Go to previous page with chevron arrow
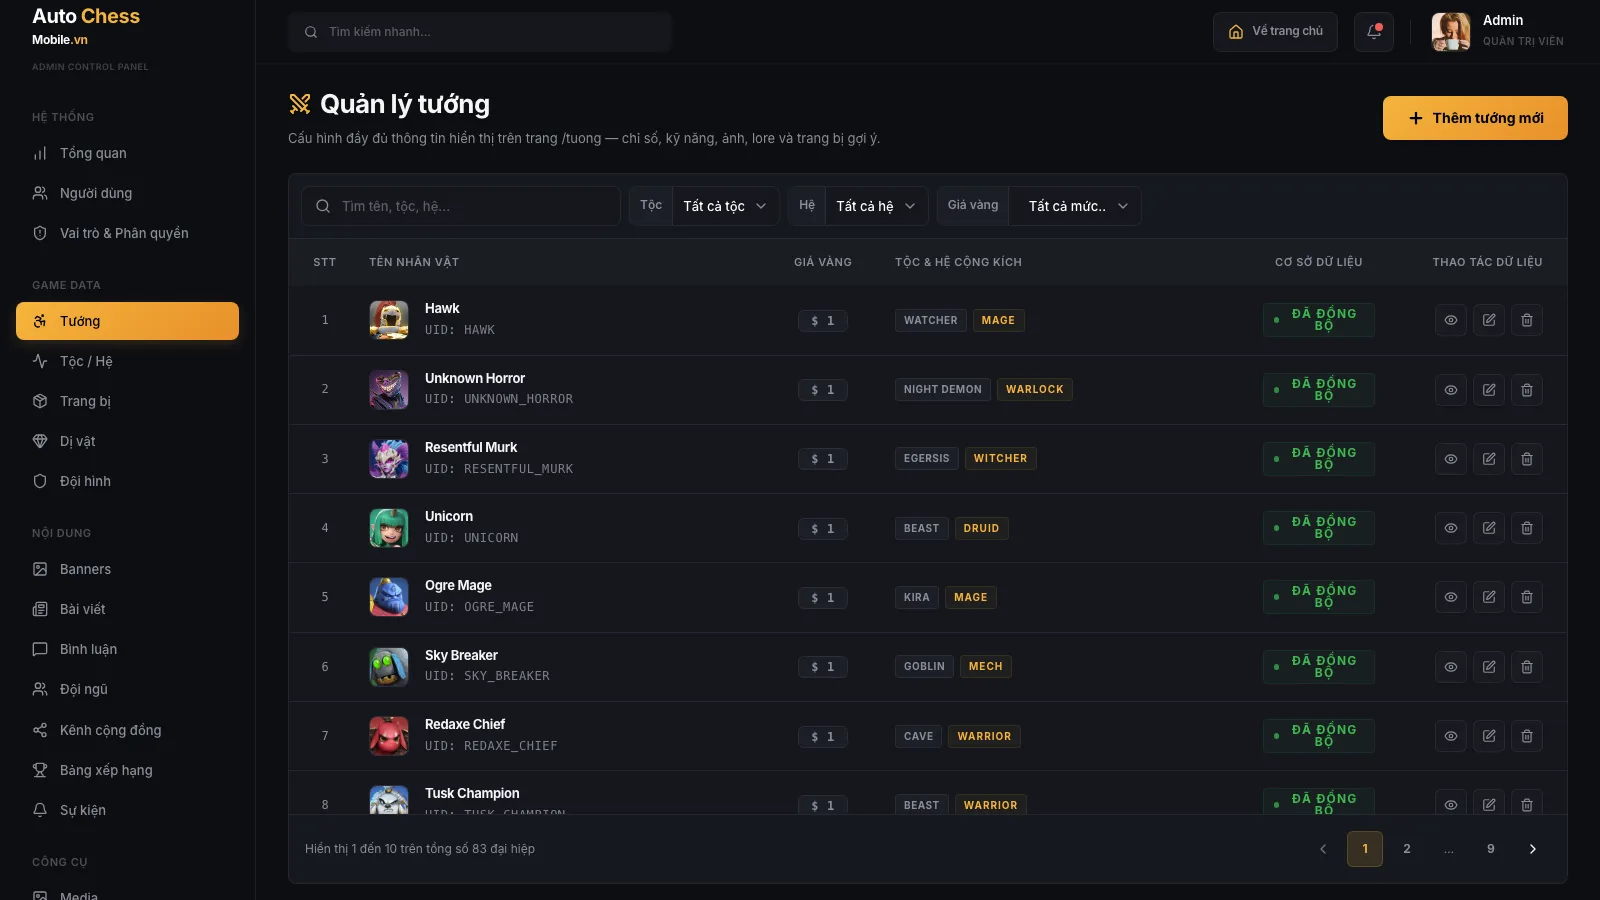This screenshot has width=1600, height=900. [1323, 849]
